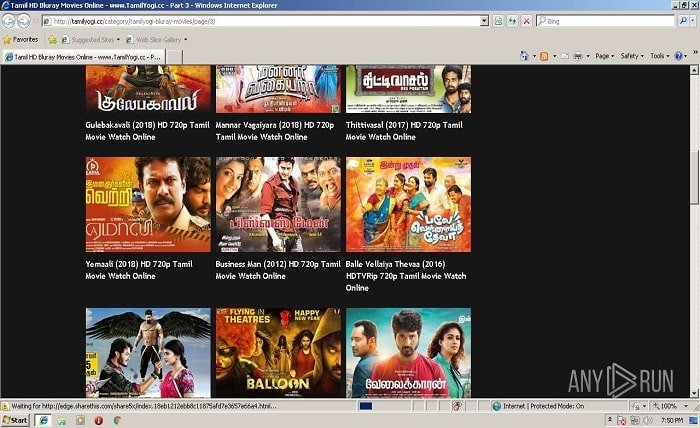The image size is (700, 428).
Task: Expand the Print options dropdown arrow
Action: [588, 56]
